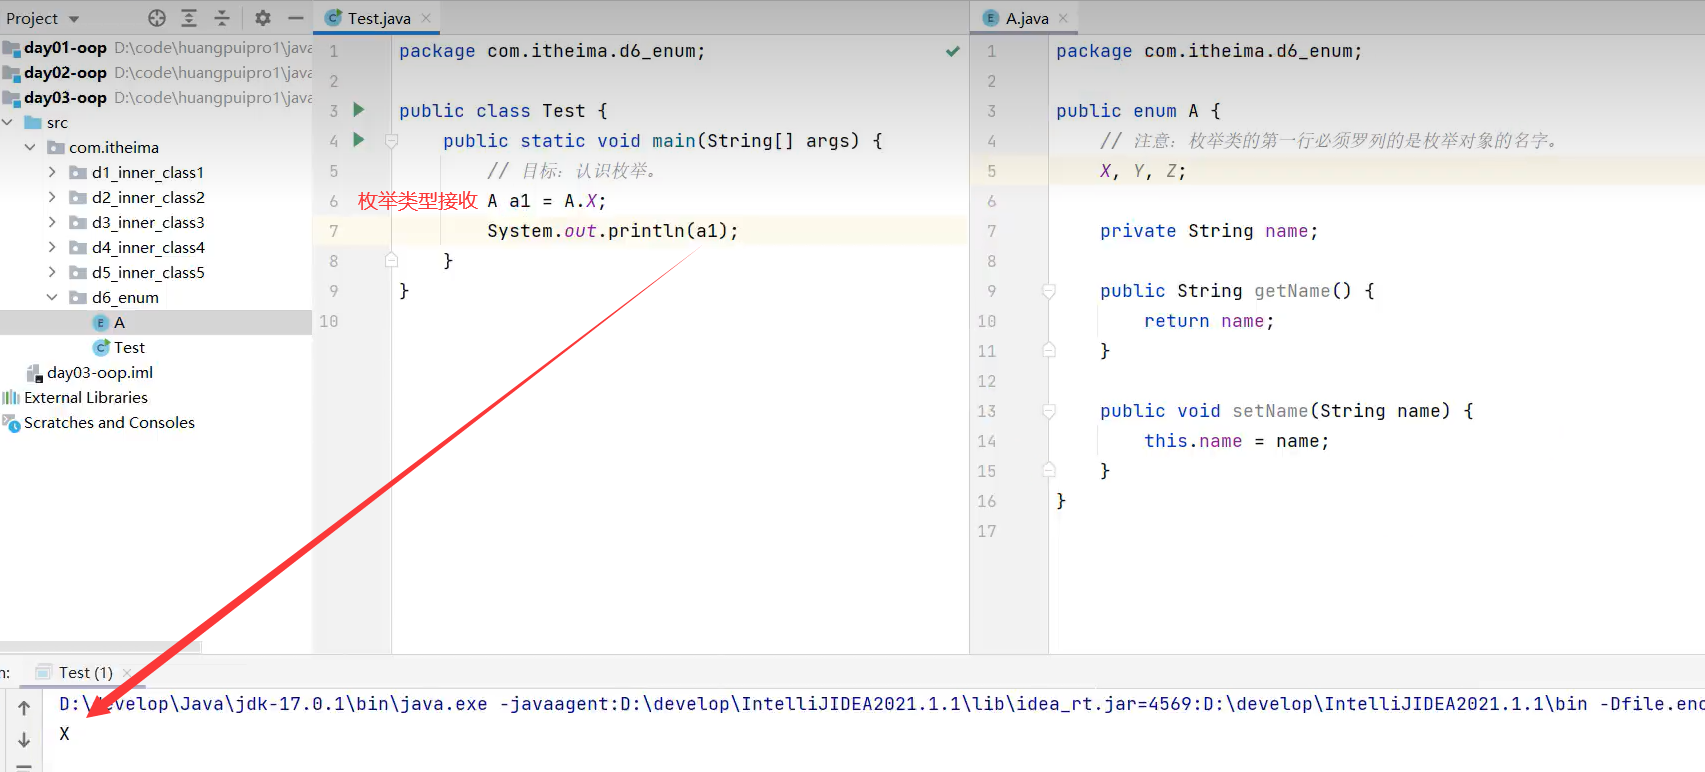Expand the d4_inner_class4 package
1705x772 pixels.
52,247
